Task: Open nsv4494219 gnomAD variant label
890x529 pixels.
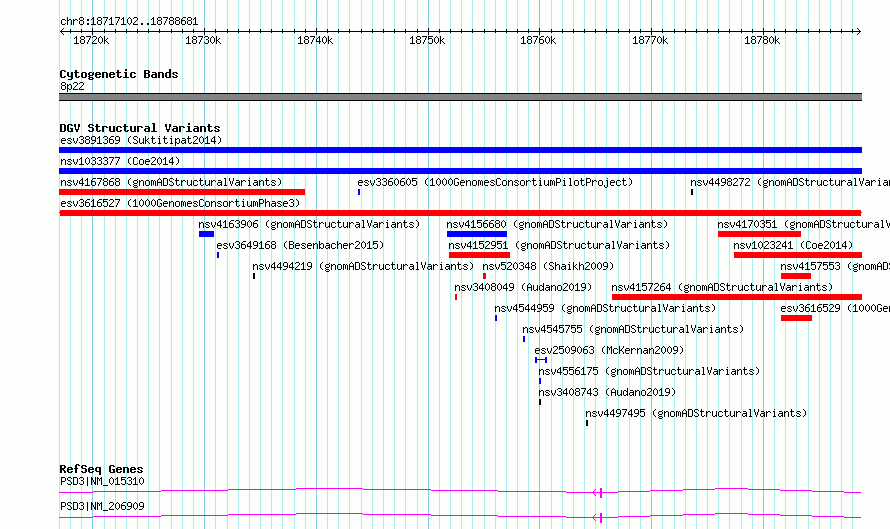Action: coord(363,266)
